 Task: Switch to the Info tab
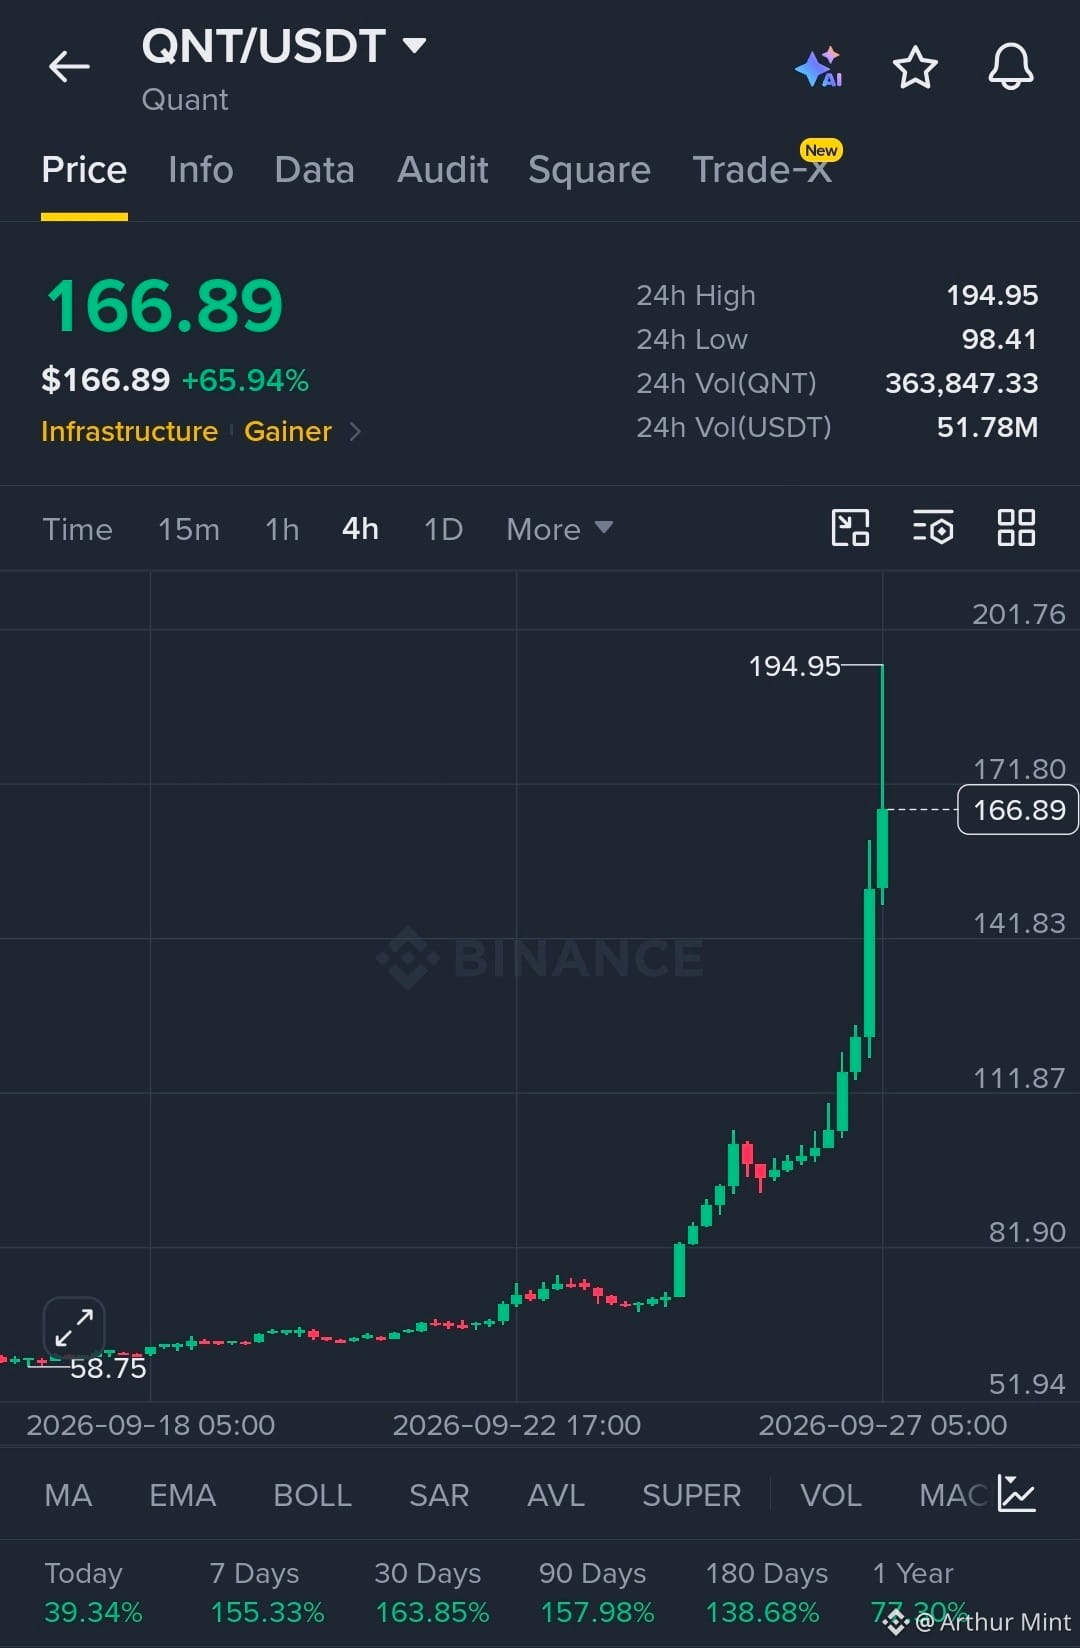coord(201,170)
